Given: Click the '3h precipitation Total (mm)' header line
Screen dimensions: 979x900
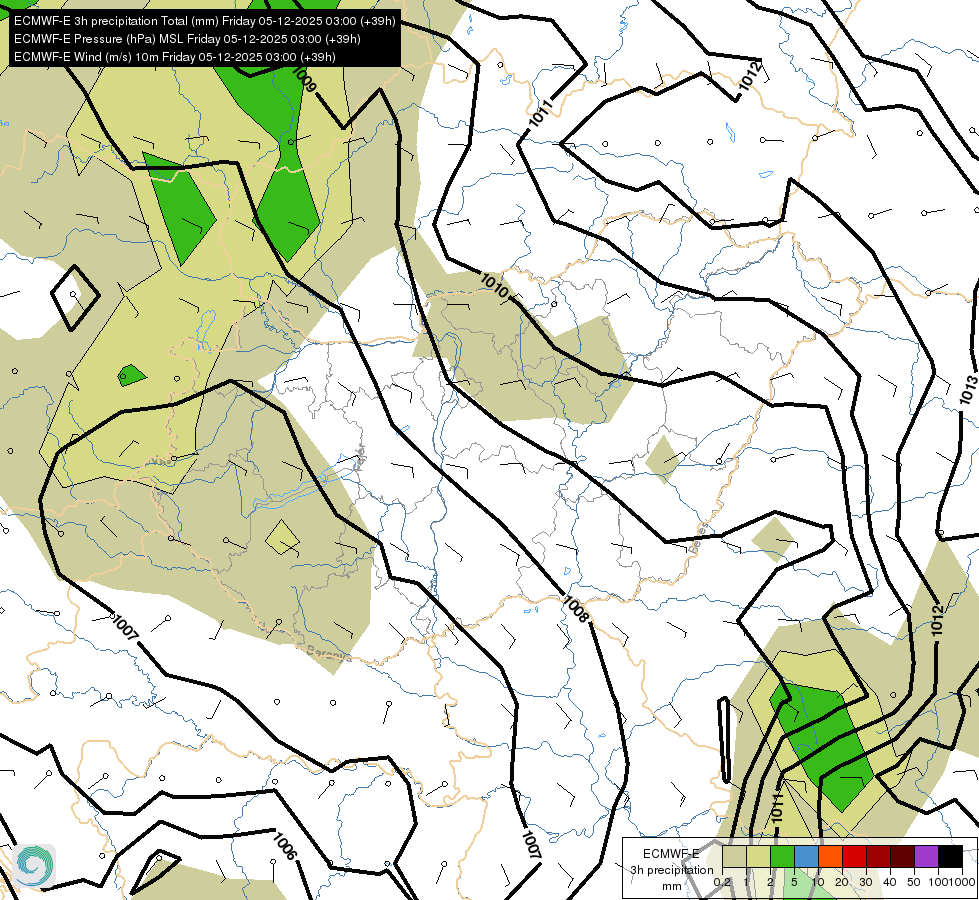Looking at the screenshot, I should (204, 21).
